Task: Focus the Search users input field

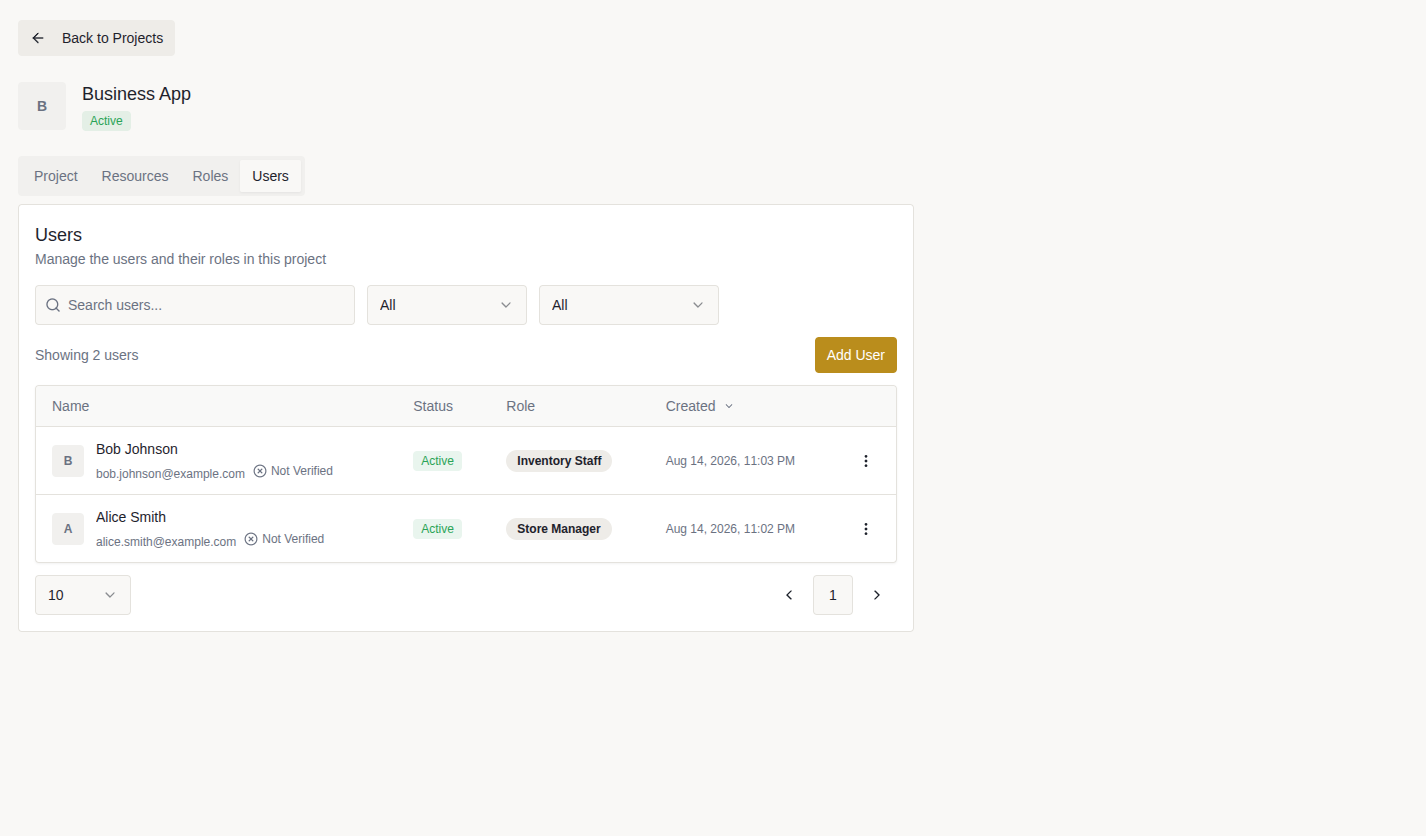Action: click(x=195, y=305)
